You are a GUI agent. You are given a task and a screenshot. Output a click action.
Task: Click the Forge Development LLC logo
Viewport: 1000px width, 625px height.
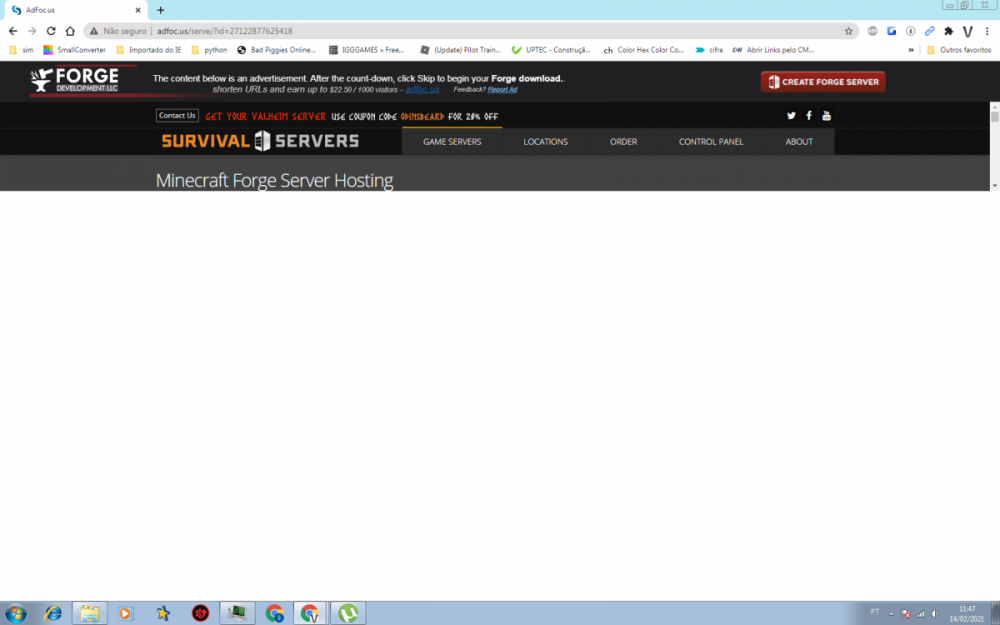pyautogui.click(x=75, y=80)
